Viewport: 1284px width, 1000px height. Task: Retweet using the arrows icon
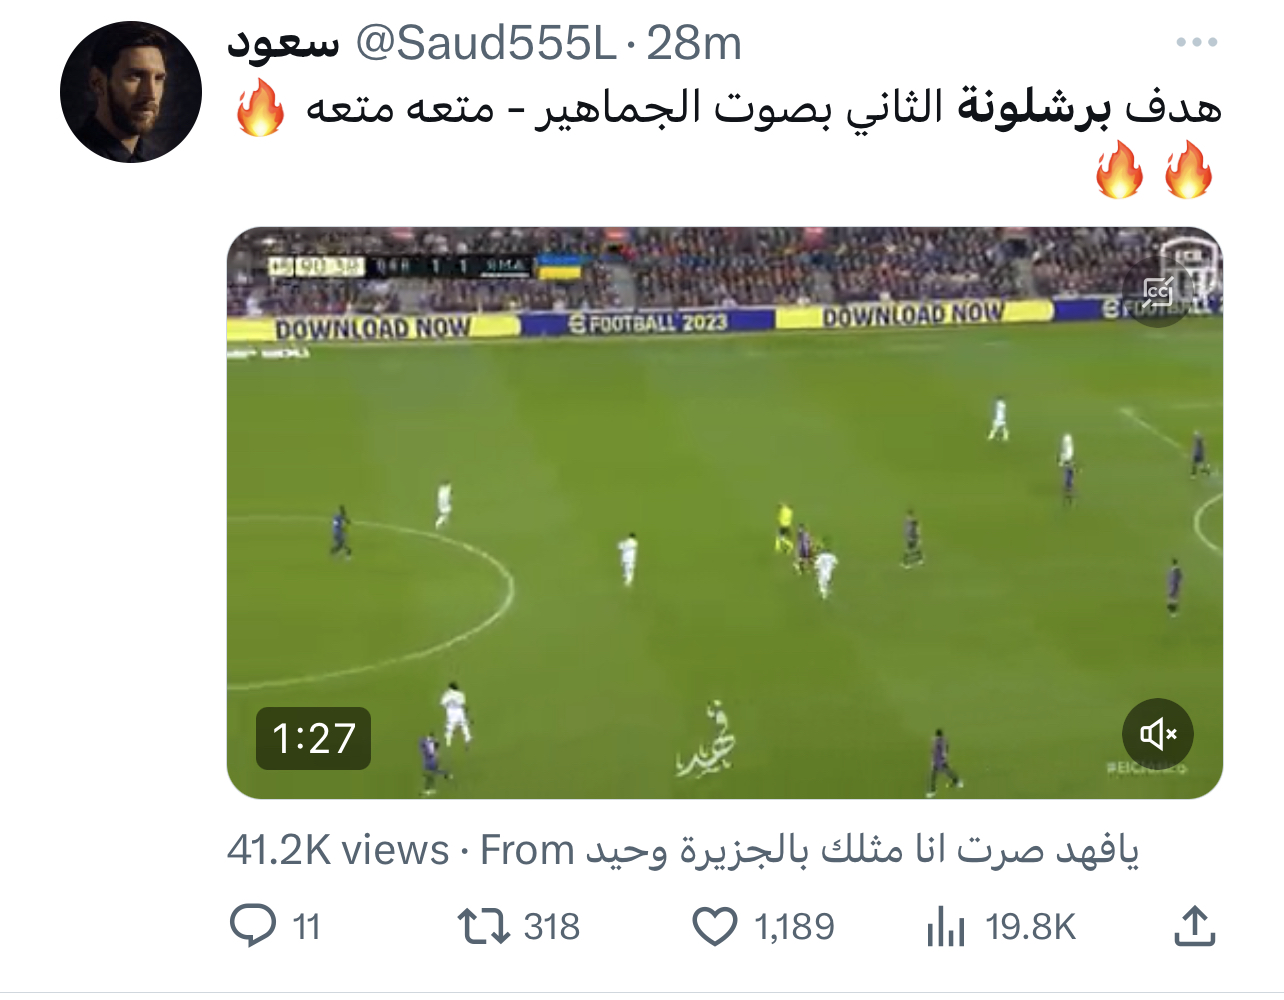(x=484, y=926)
